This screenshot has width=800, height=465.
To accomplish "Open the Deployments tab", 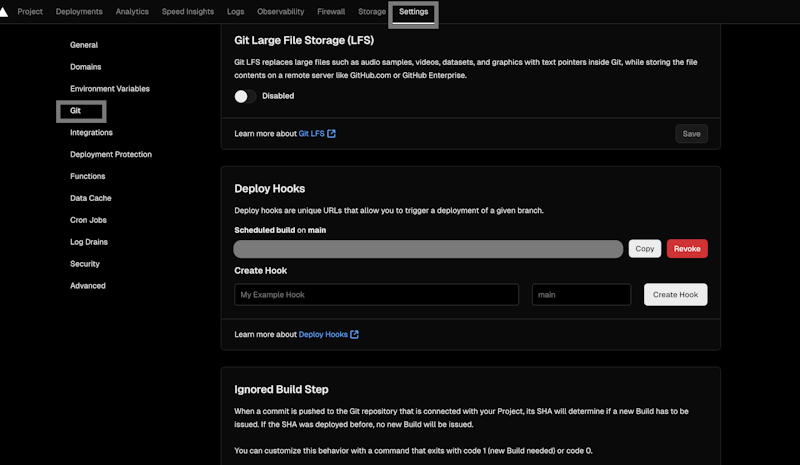I will click(x=78, y=12).
